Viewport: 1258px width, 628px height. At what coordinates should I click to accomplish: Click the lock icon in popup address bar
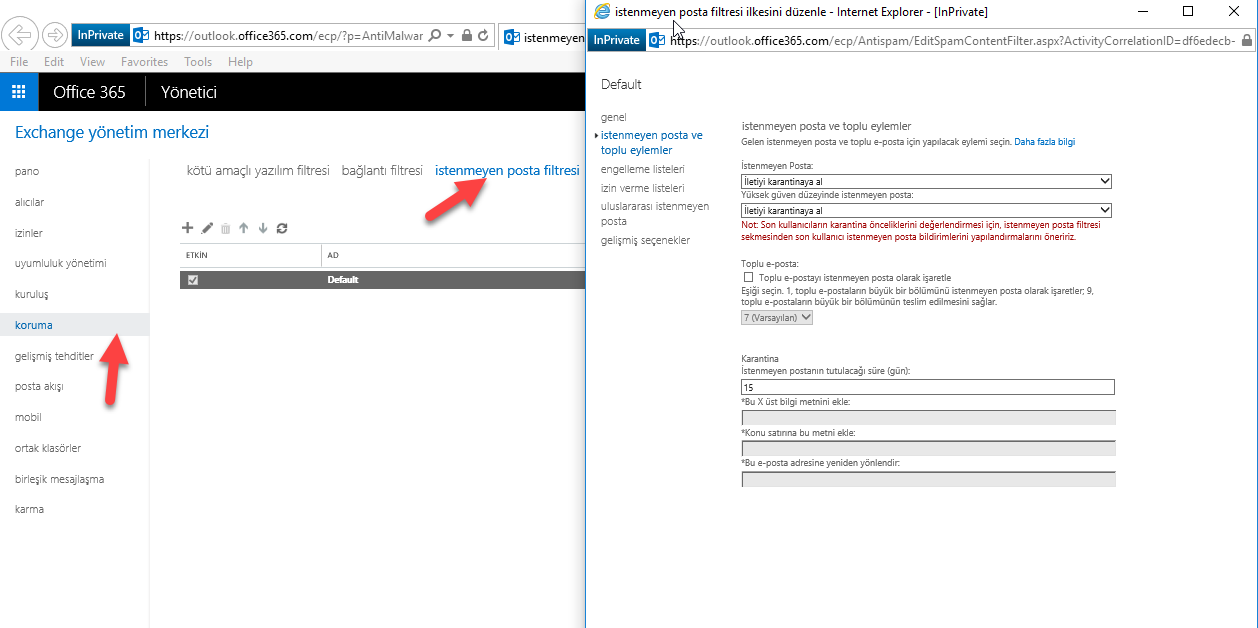[x=1245, y=41]
